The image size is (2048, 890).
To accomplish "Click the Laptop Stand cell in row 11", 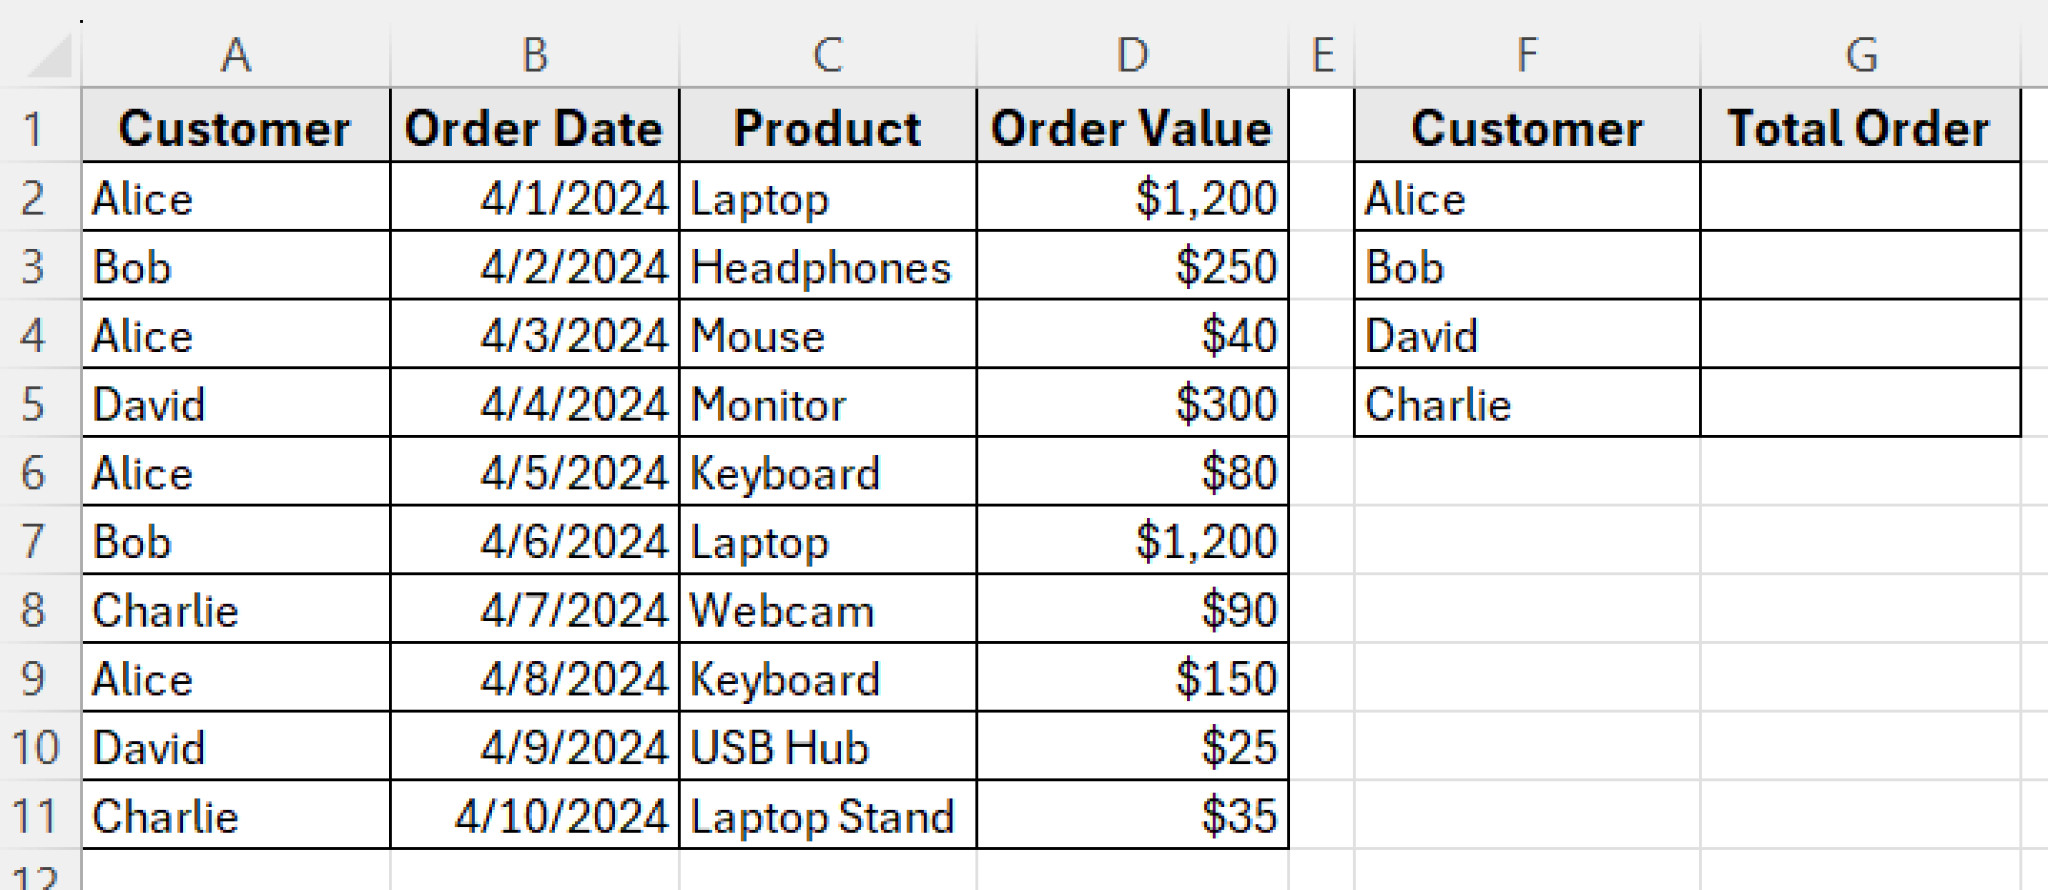I will point(827,815).
